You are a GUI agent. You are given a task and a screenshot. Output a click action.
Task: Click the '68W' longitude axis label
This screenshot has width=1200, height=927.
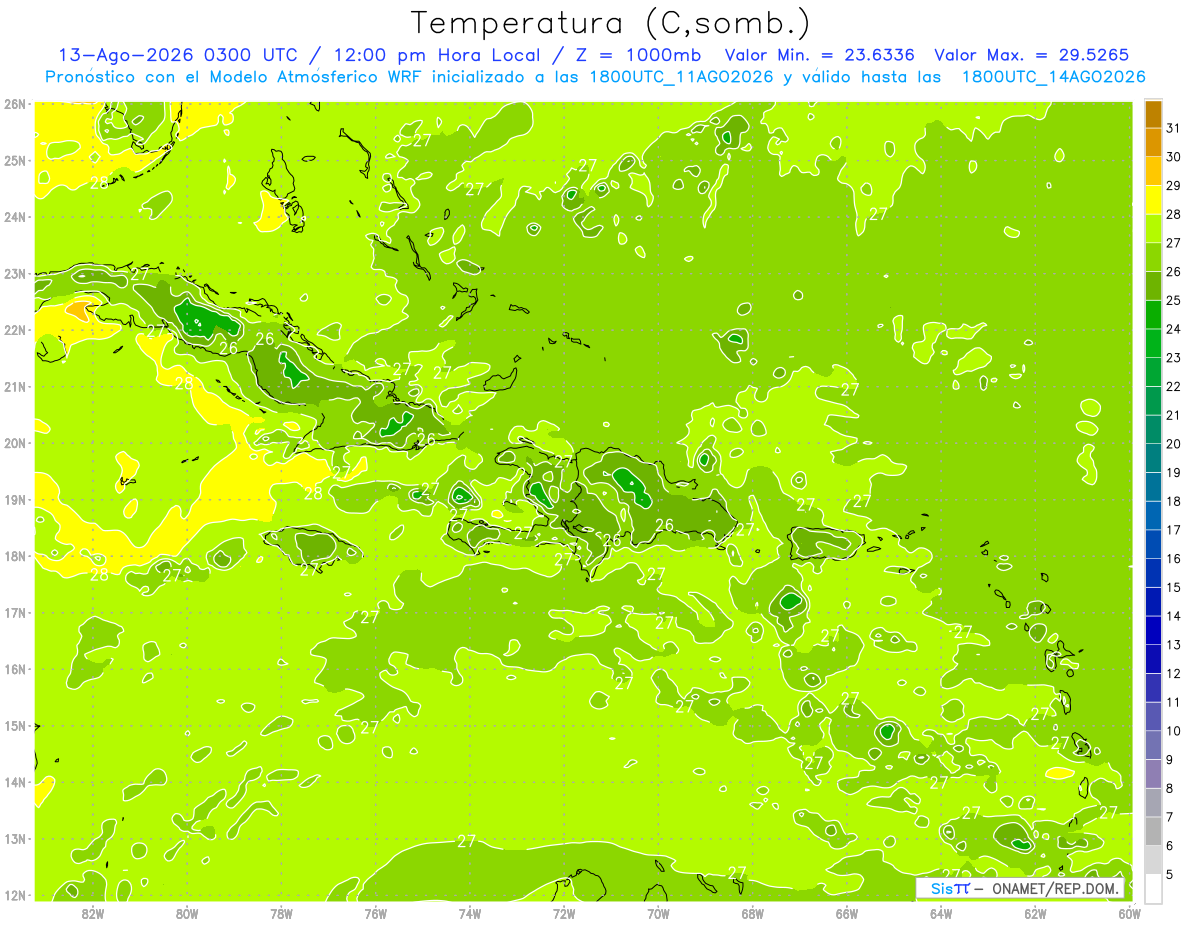pos(752,913)
